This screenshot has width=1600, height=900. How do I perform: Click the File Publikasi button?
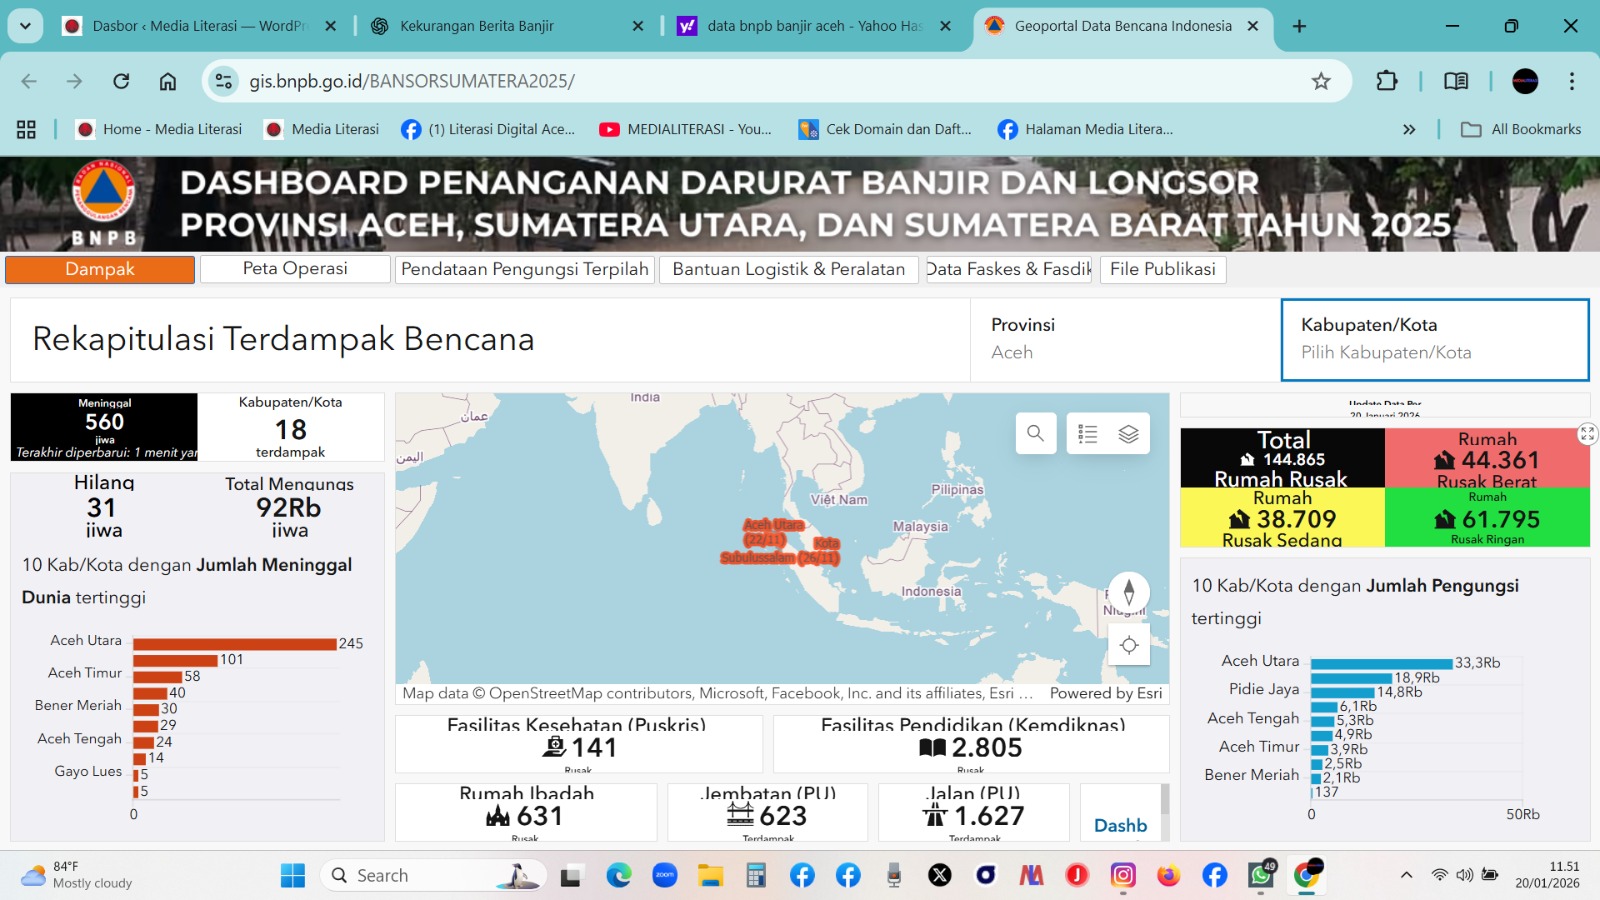click(x=1162, y=269)
